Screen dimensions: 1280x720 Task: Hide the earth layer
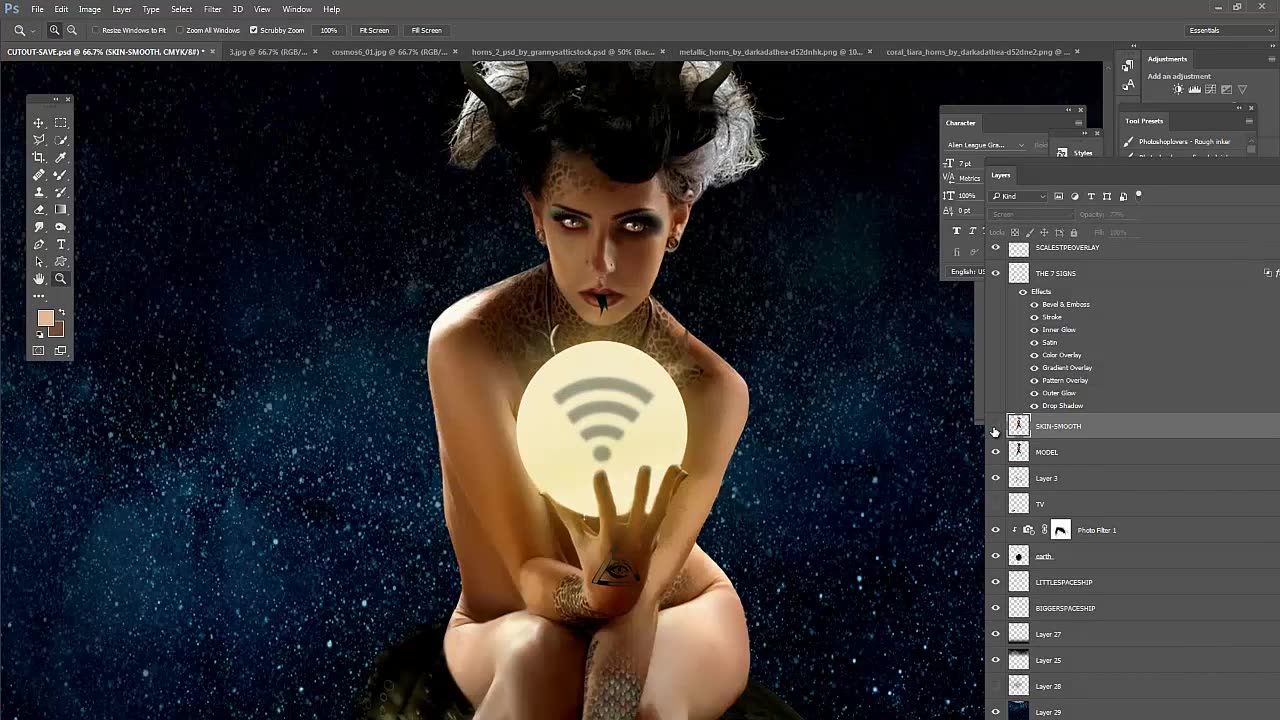tap(995, 556)
